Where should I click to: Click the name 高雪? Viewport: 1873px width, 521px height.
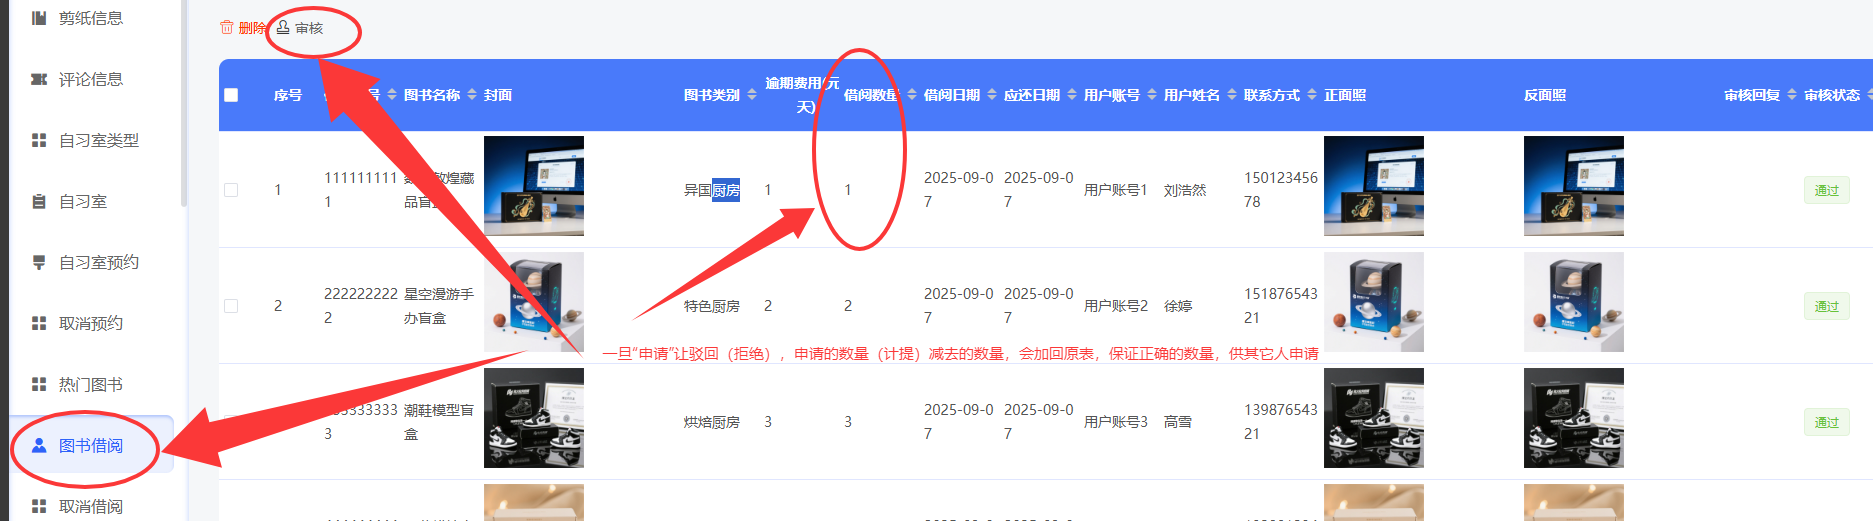[x=1178, y=422]
